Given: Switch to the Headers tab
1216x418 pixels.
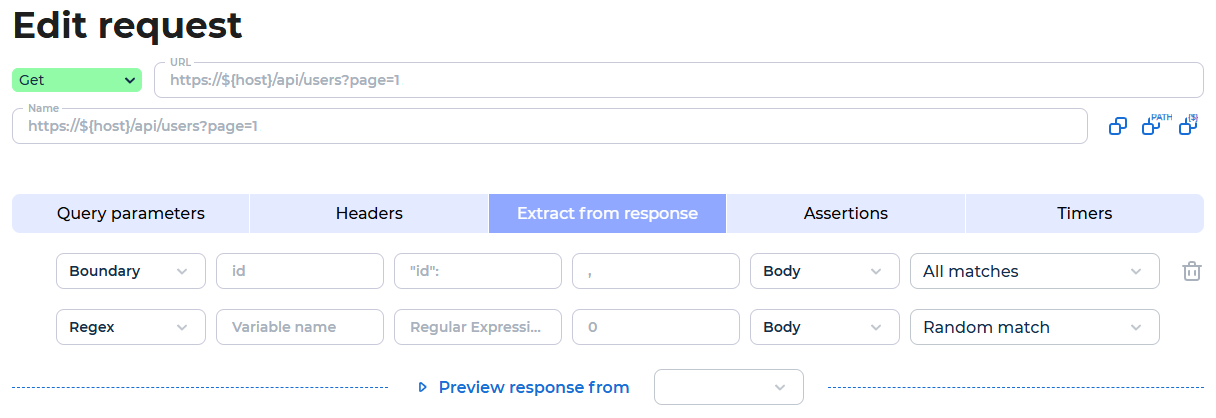Looking at the screenshot, I should pyautogui.click(x=369, y=213).
